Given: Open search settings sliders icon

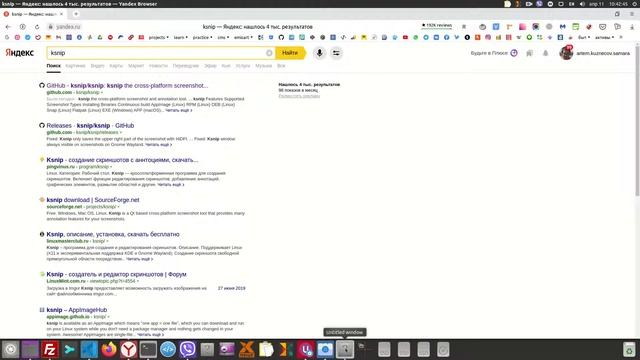Looking at the screenshot, I should tap(336, 53).
